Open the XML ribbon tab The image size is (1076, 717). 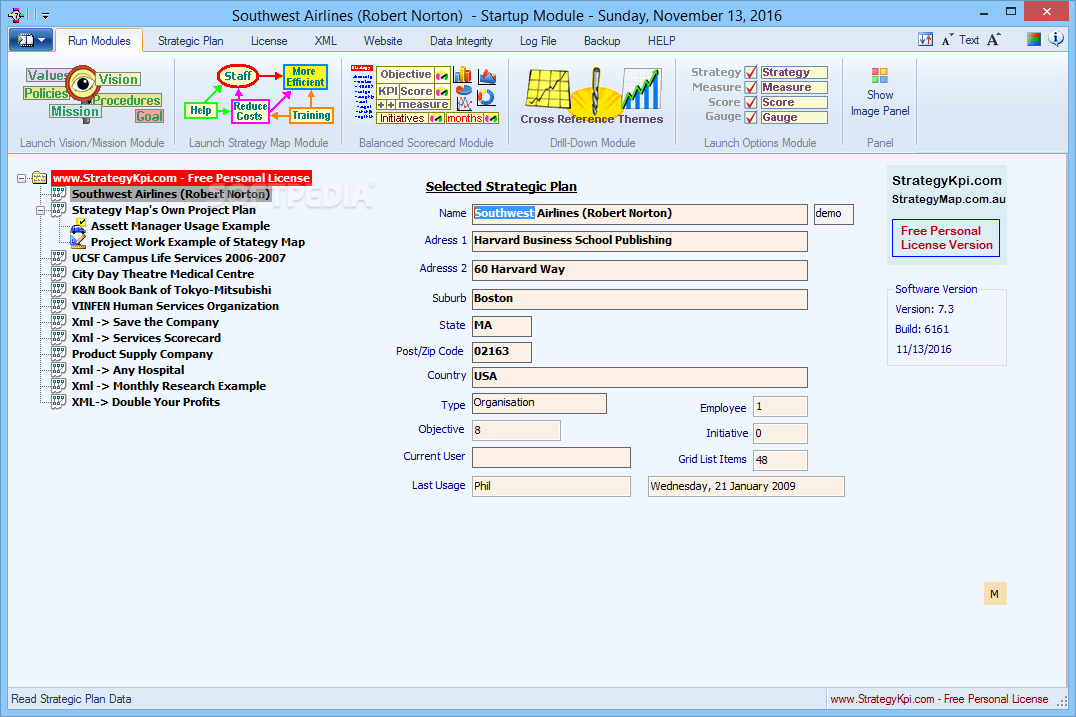pos(325,40)
